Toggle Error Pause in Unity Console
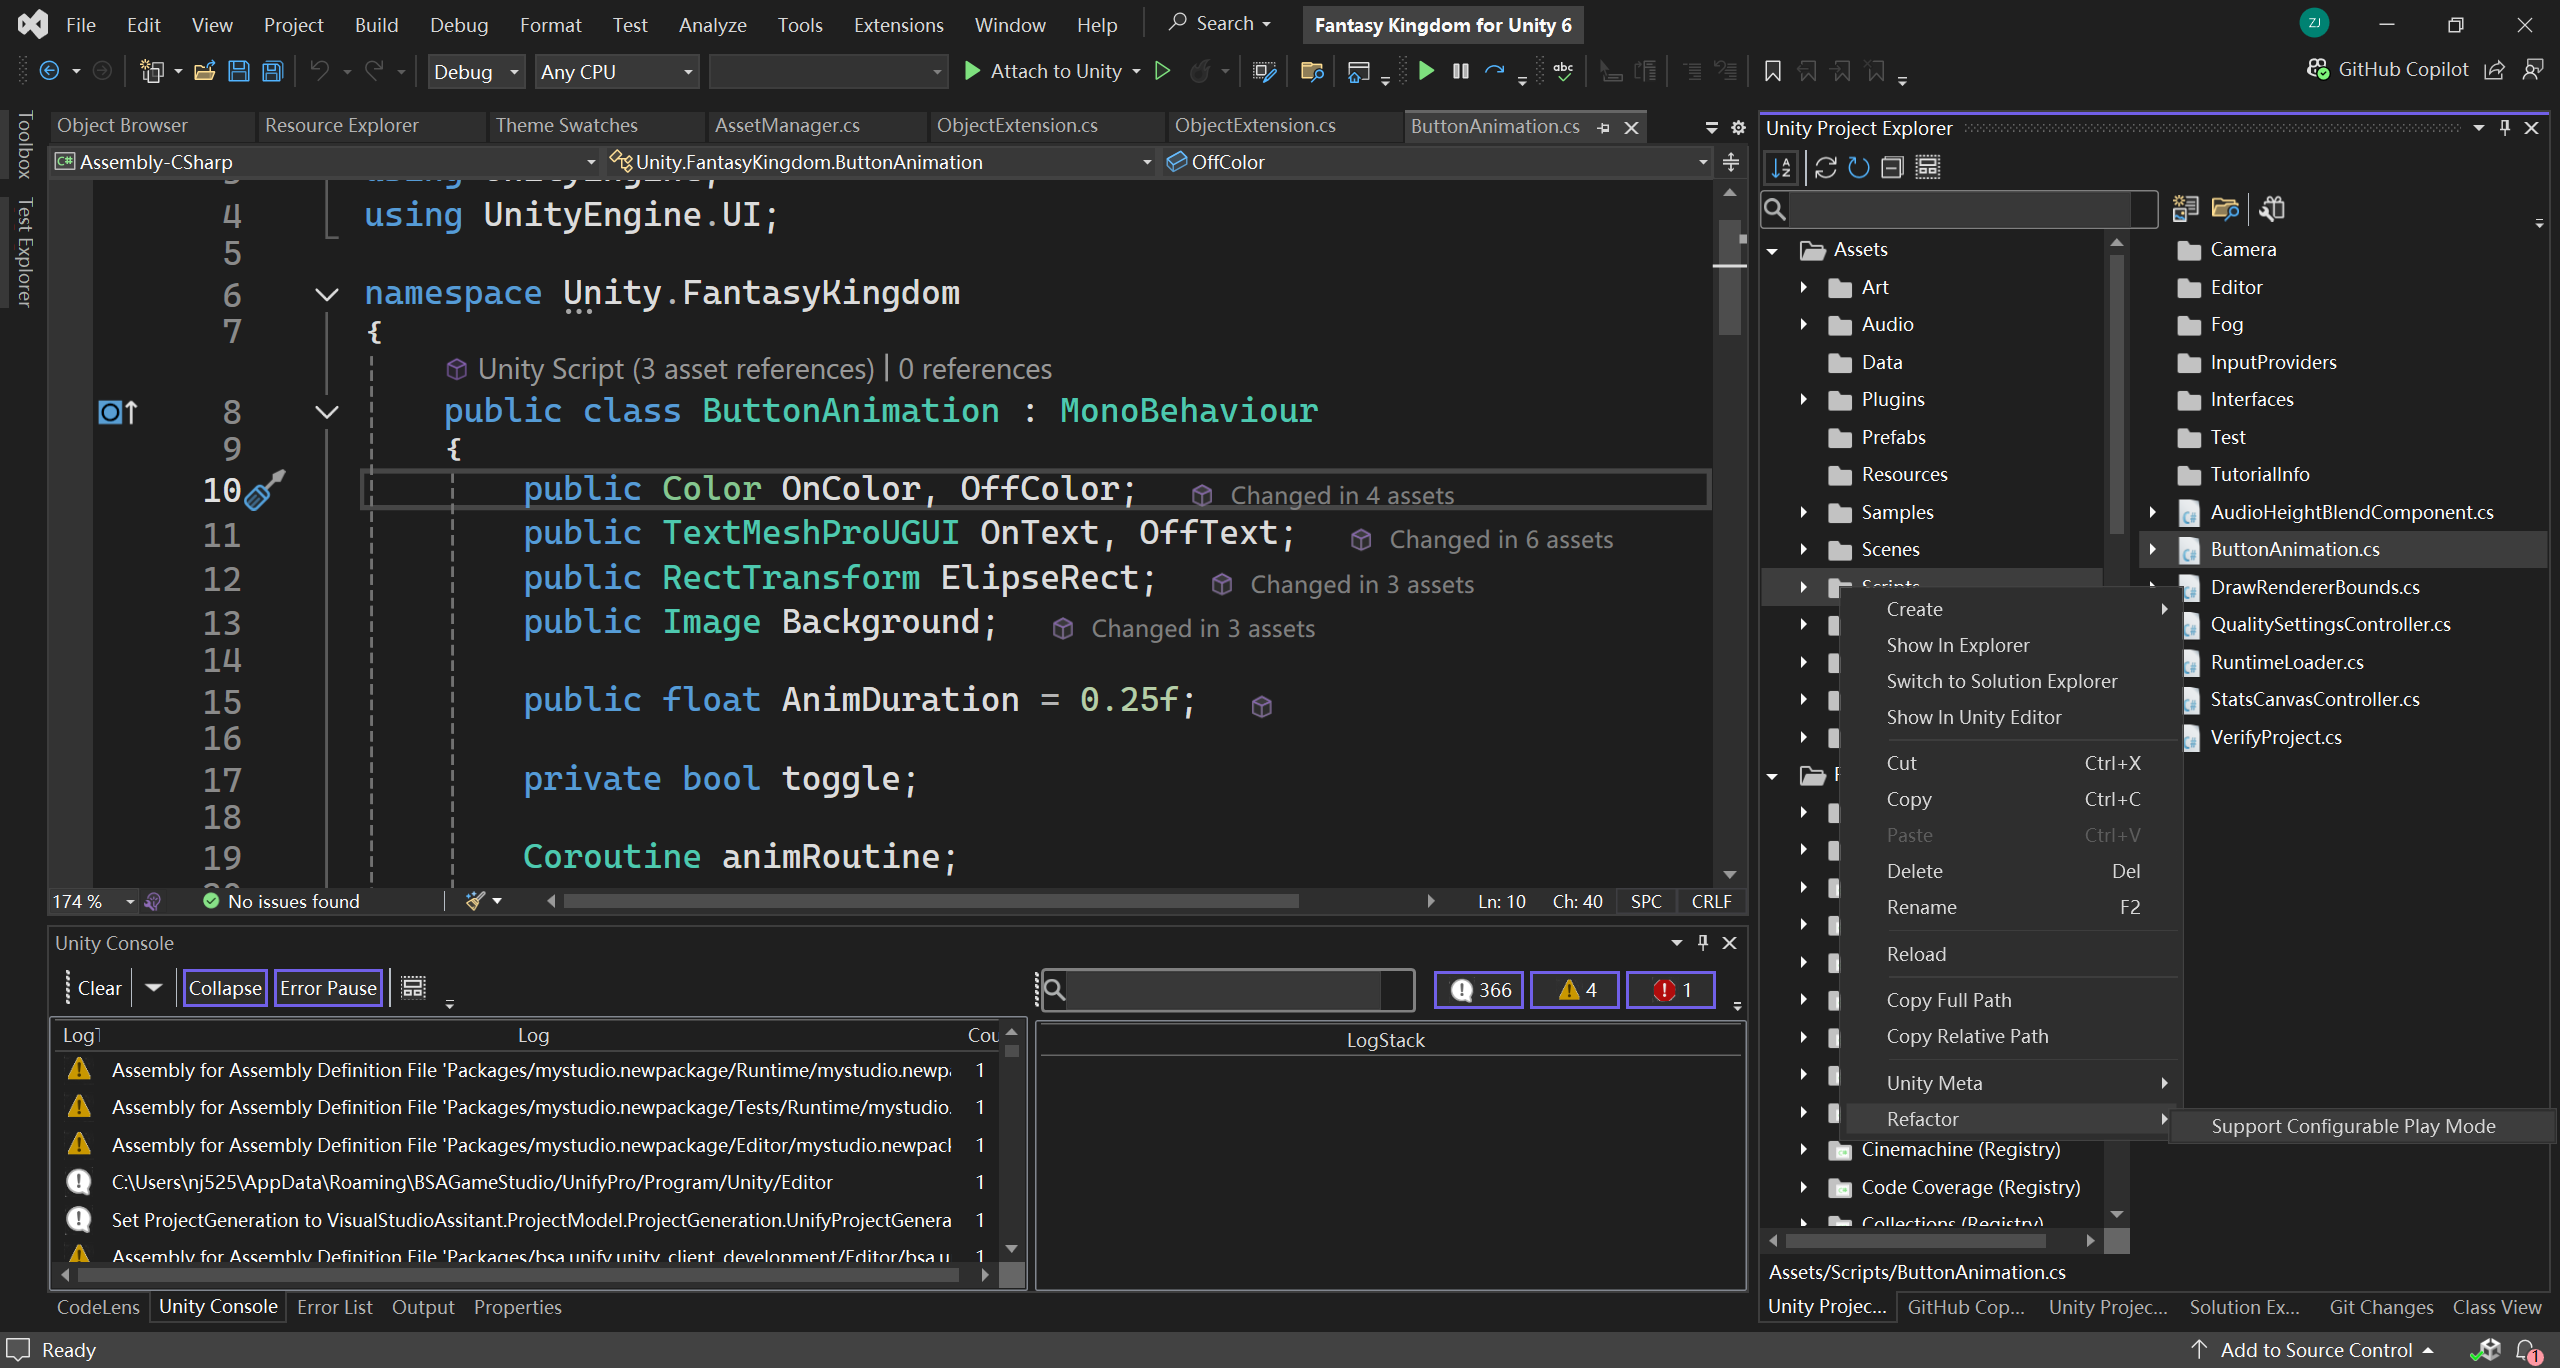 (328, 988)
